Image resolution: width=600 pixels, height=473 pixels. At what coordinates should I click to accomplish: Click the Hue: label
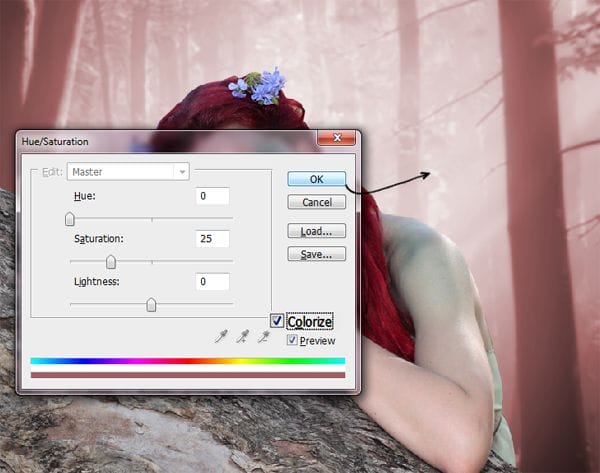[85, 196]
